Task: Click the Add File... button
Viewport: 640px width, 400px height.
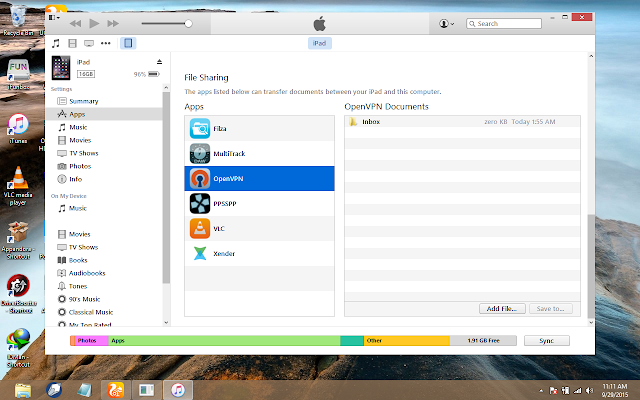Action: tap(502, 309)
